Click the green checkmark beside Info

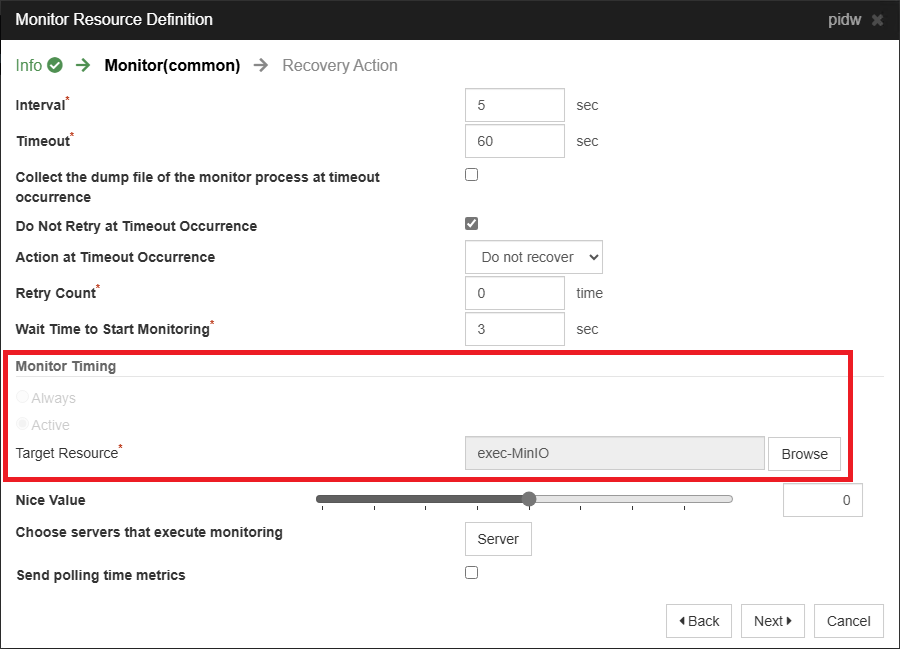pyautogui.click(x=52, y=65)
